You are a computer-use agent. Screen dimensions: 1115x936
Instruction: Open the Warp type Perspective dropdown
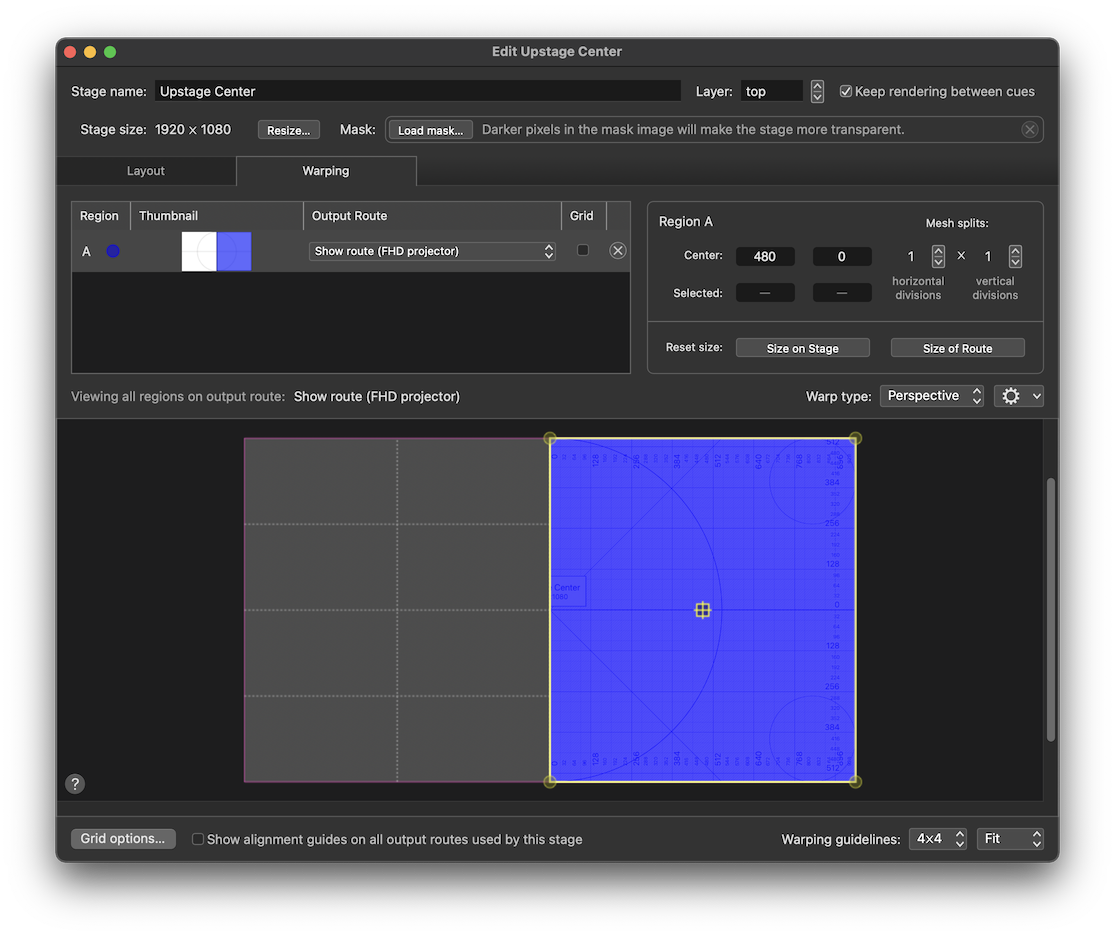931,396
